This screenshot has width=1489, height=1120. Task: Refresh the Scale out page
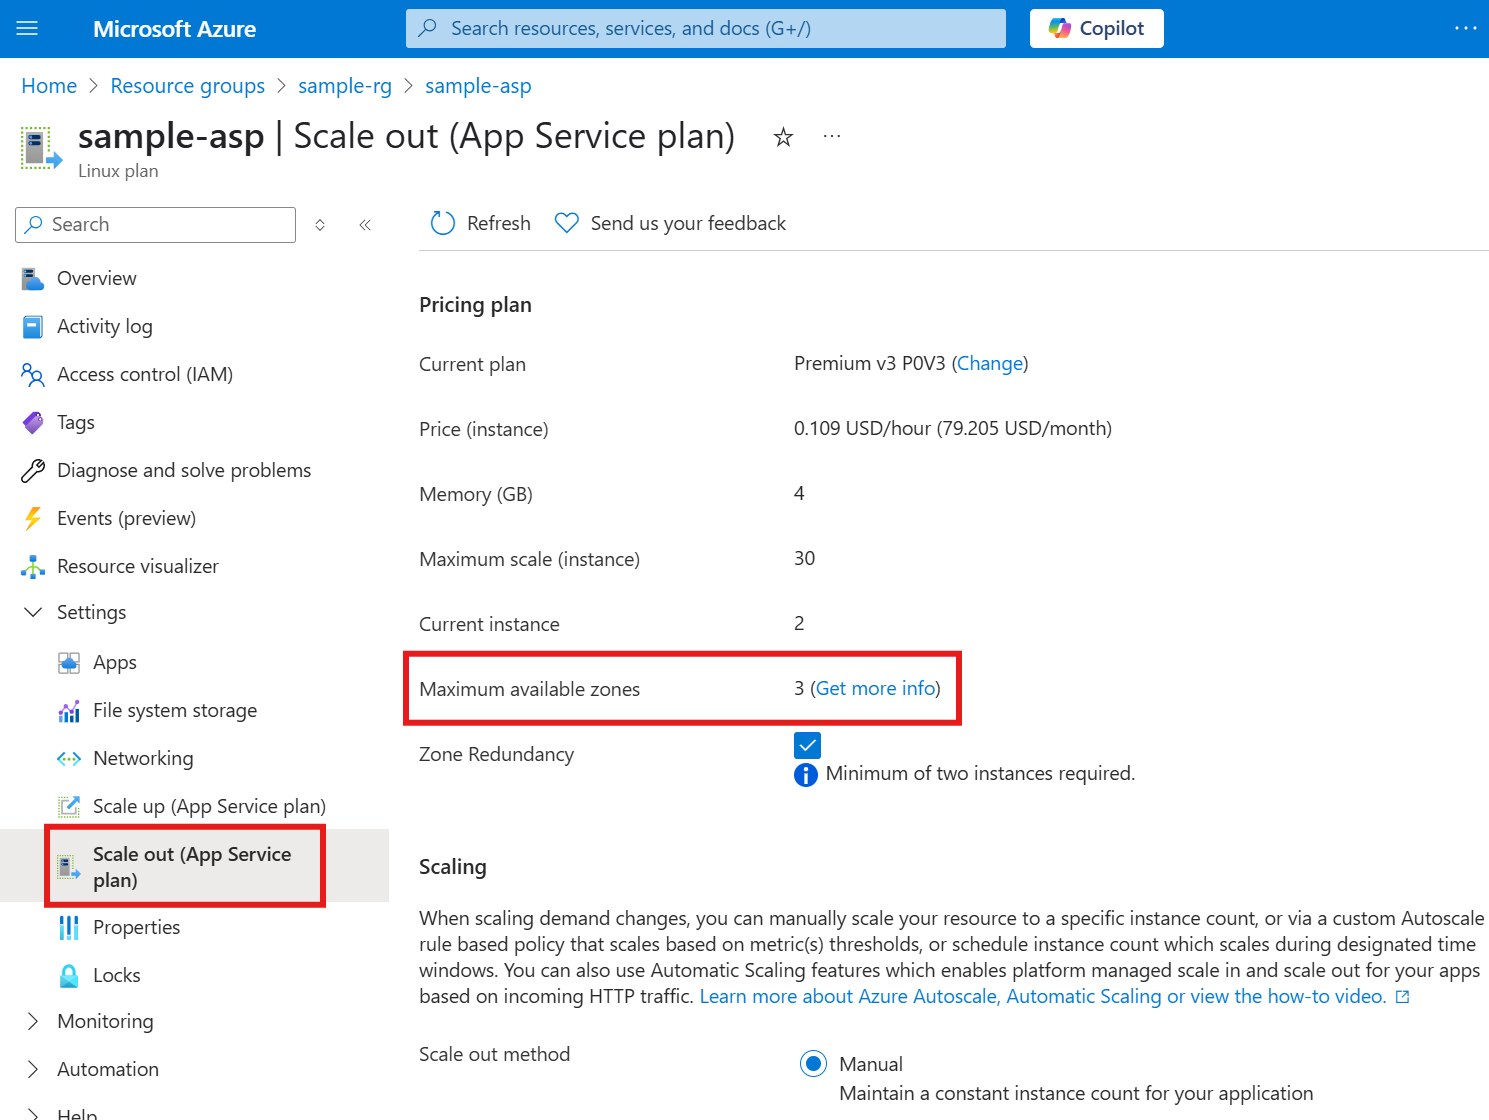pos(480,223)
